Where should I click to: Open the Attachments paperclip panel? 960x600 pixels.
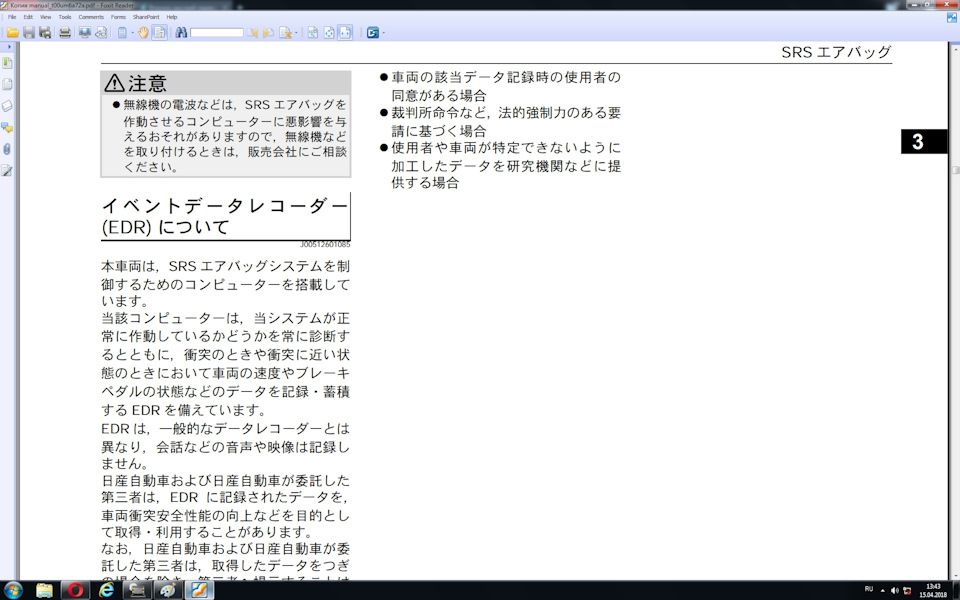pos(7,149)
